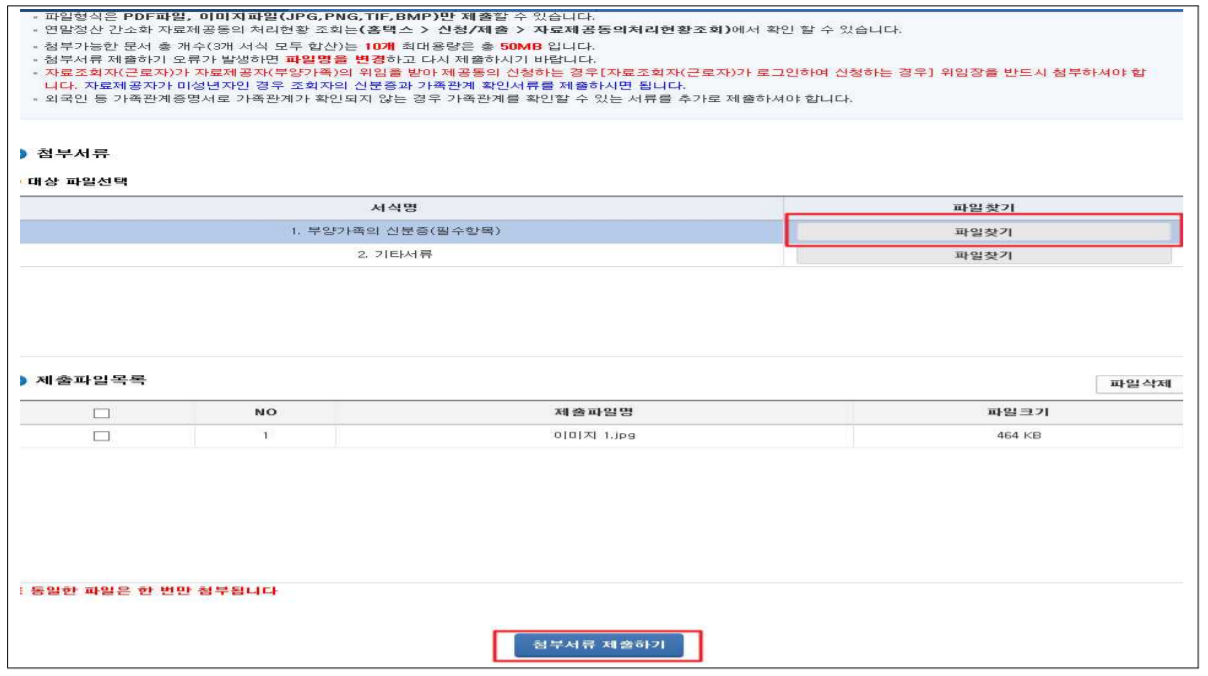Click 파일찾기 button for 부양가족의 신분증 row
Screen dimensions: 1208x676
coord(983,231)
